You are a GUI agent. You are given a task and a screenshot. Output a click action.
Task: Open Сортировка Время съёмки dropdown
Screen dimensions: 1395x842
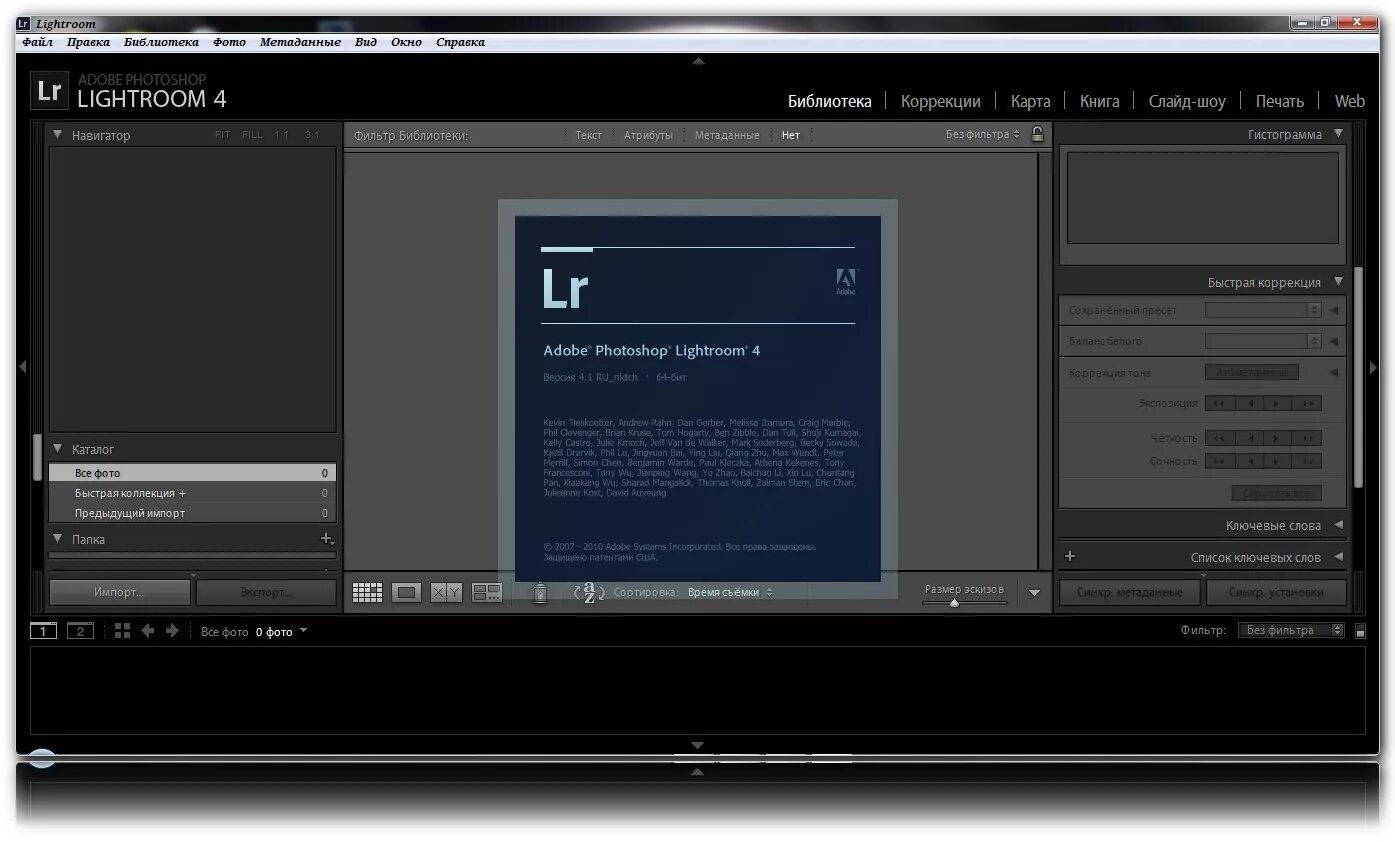730,592
